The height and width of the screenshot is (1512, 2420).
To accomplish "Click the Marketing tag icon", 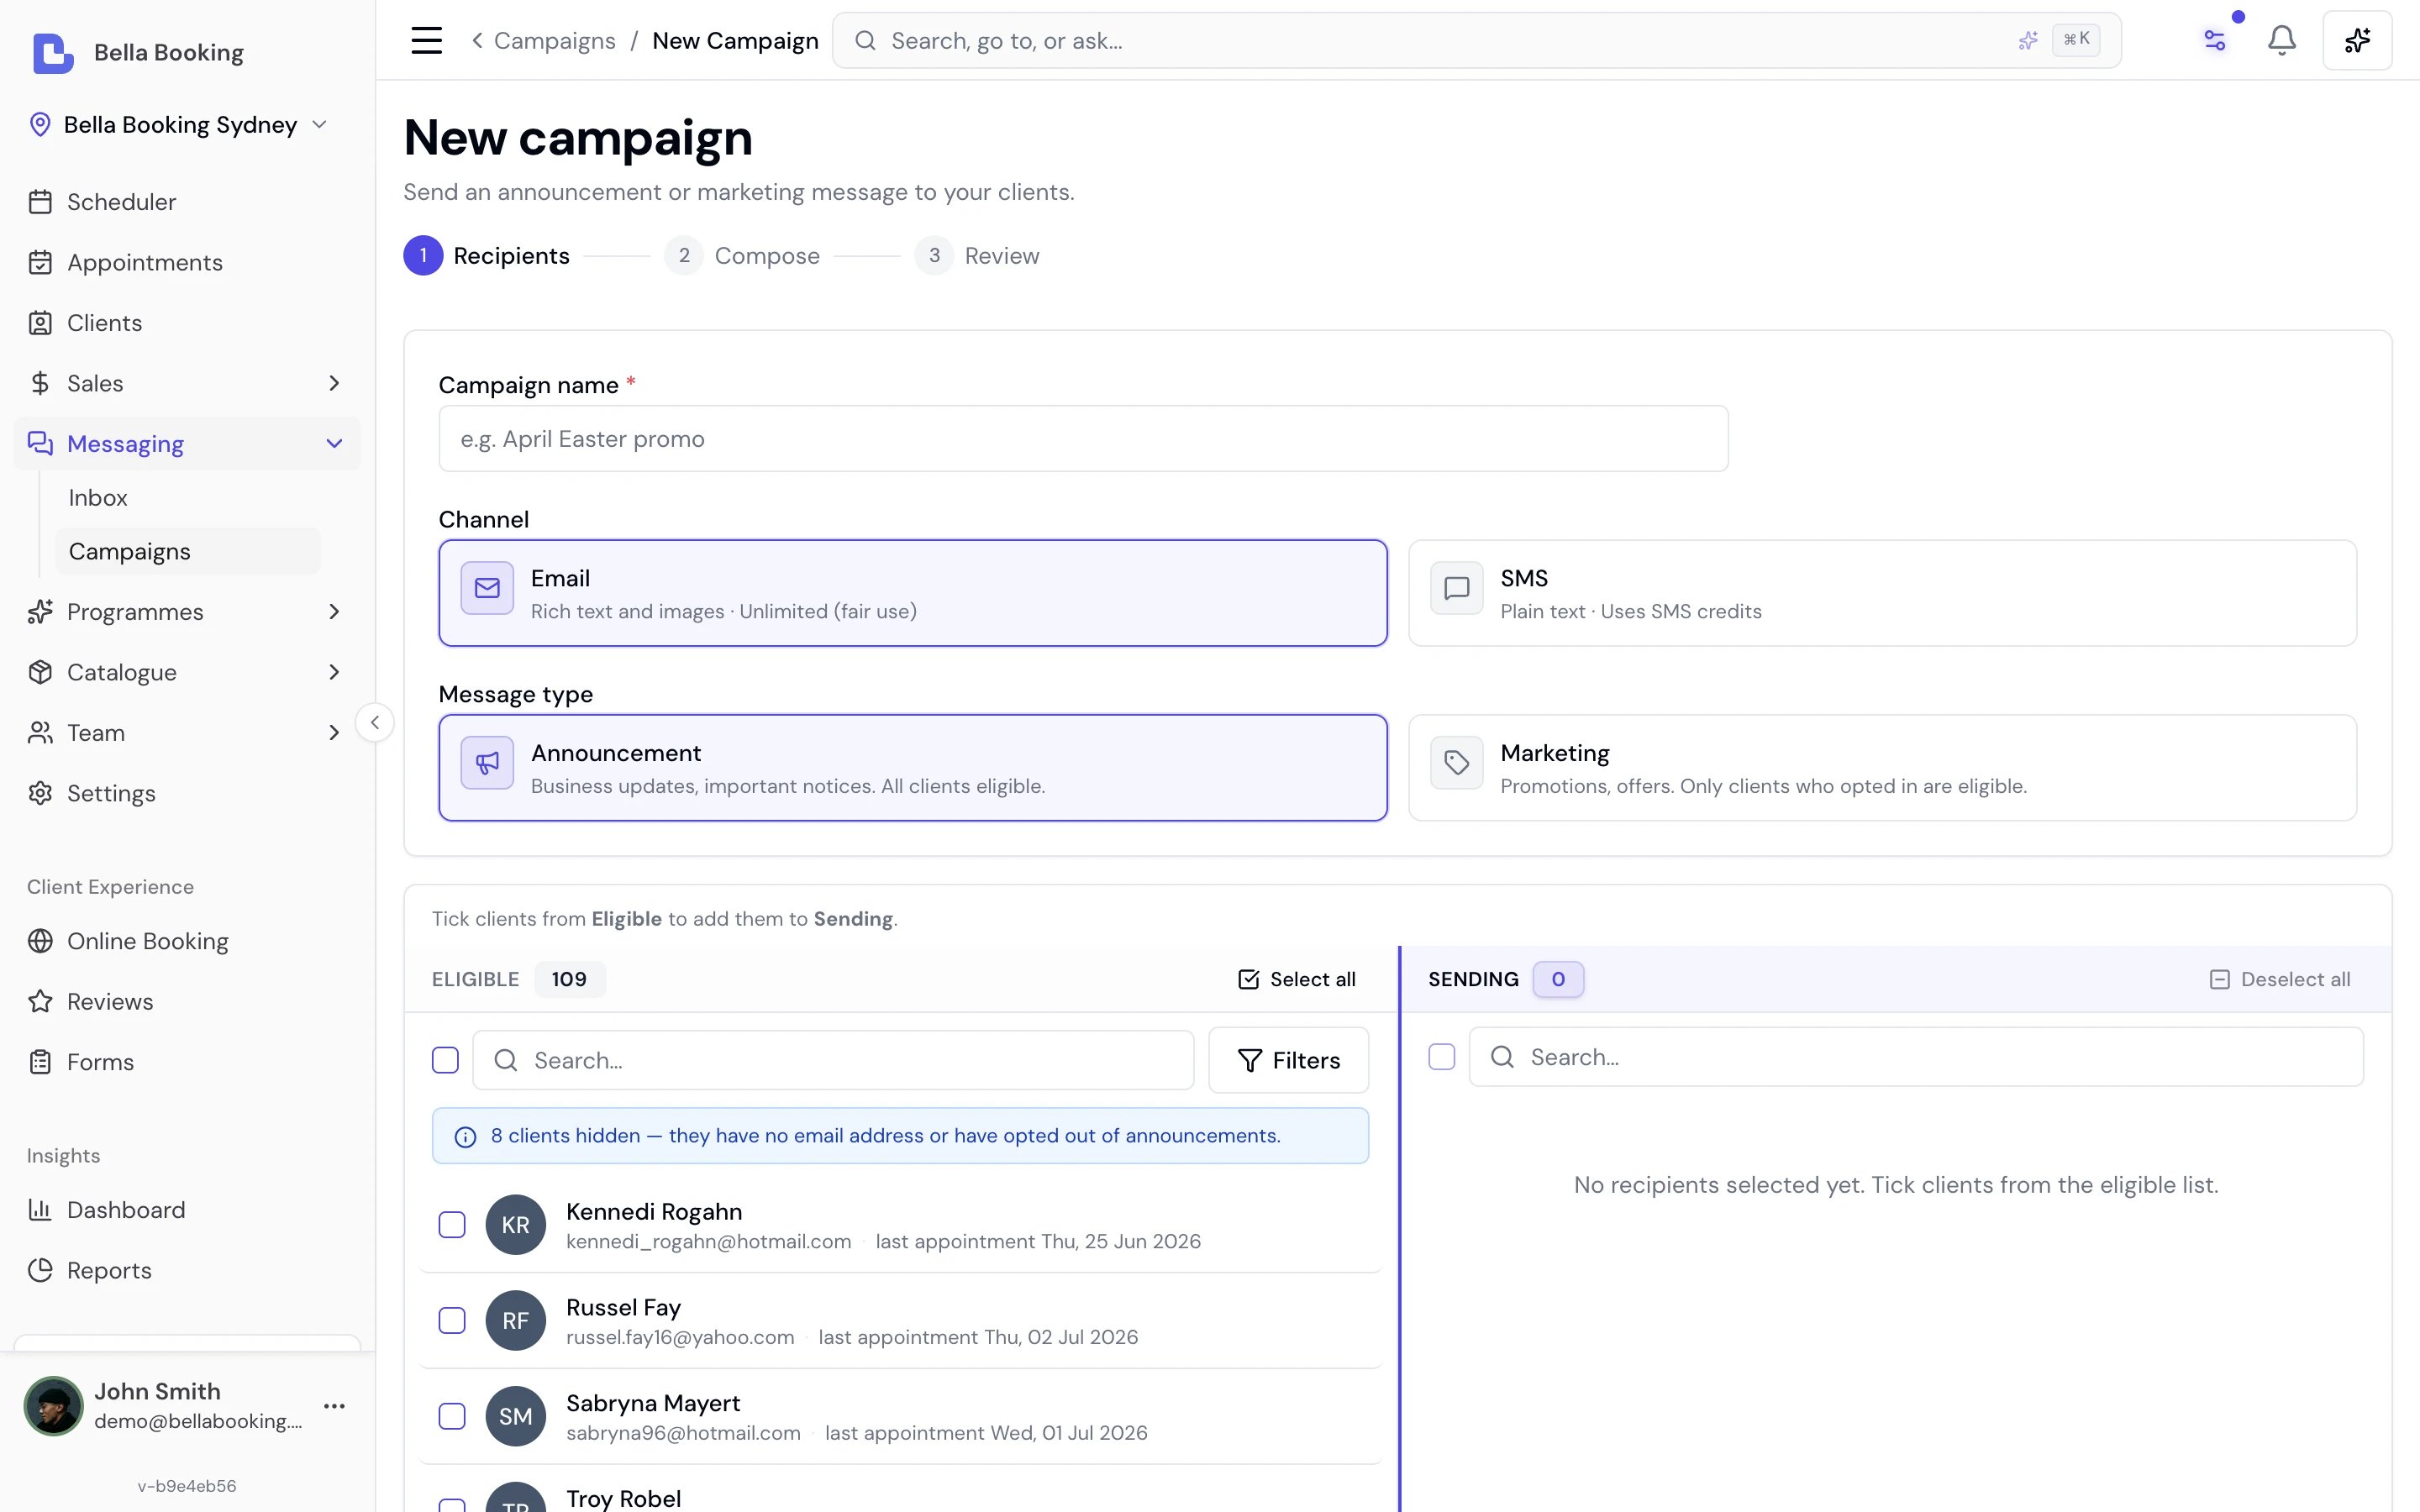I will 1457,763.
